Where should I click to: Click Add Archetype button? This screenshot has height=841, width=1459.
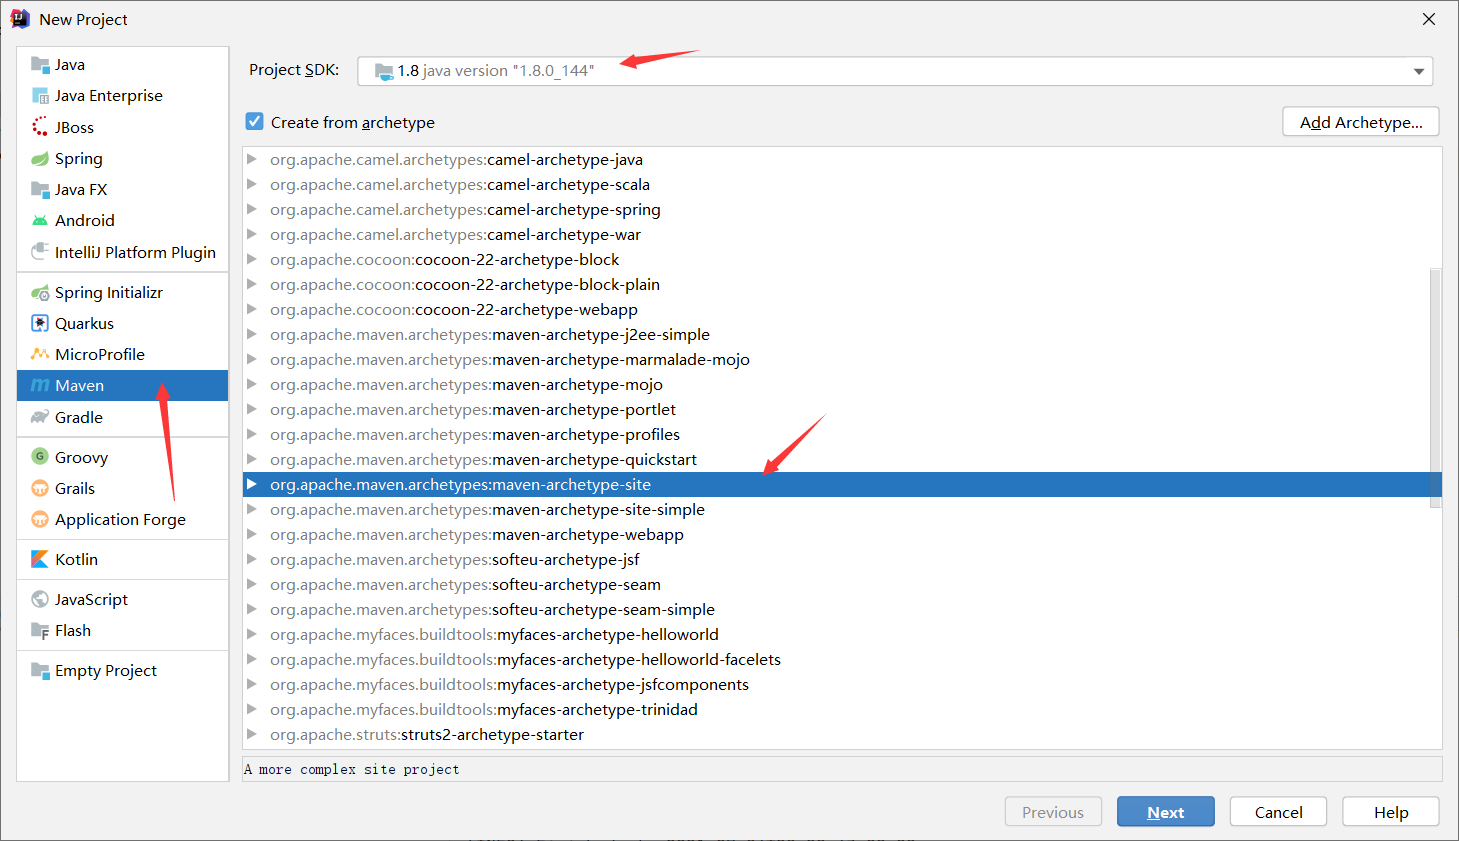tap(1361, 122)
